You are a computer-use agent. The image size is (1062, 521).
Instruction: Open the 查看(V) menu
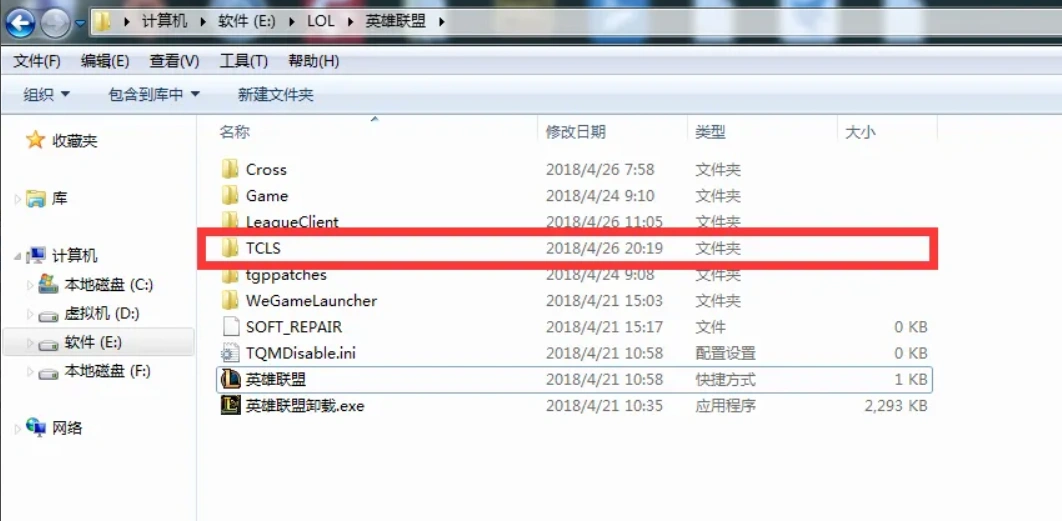pyautogui.click(x=174, y=62)
